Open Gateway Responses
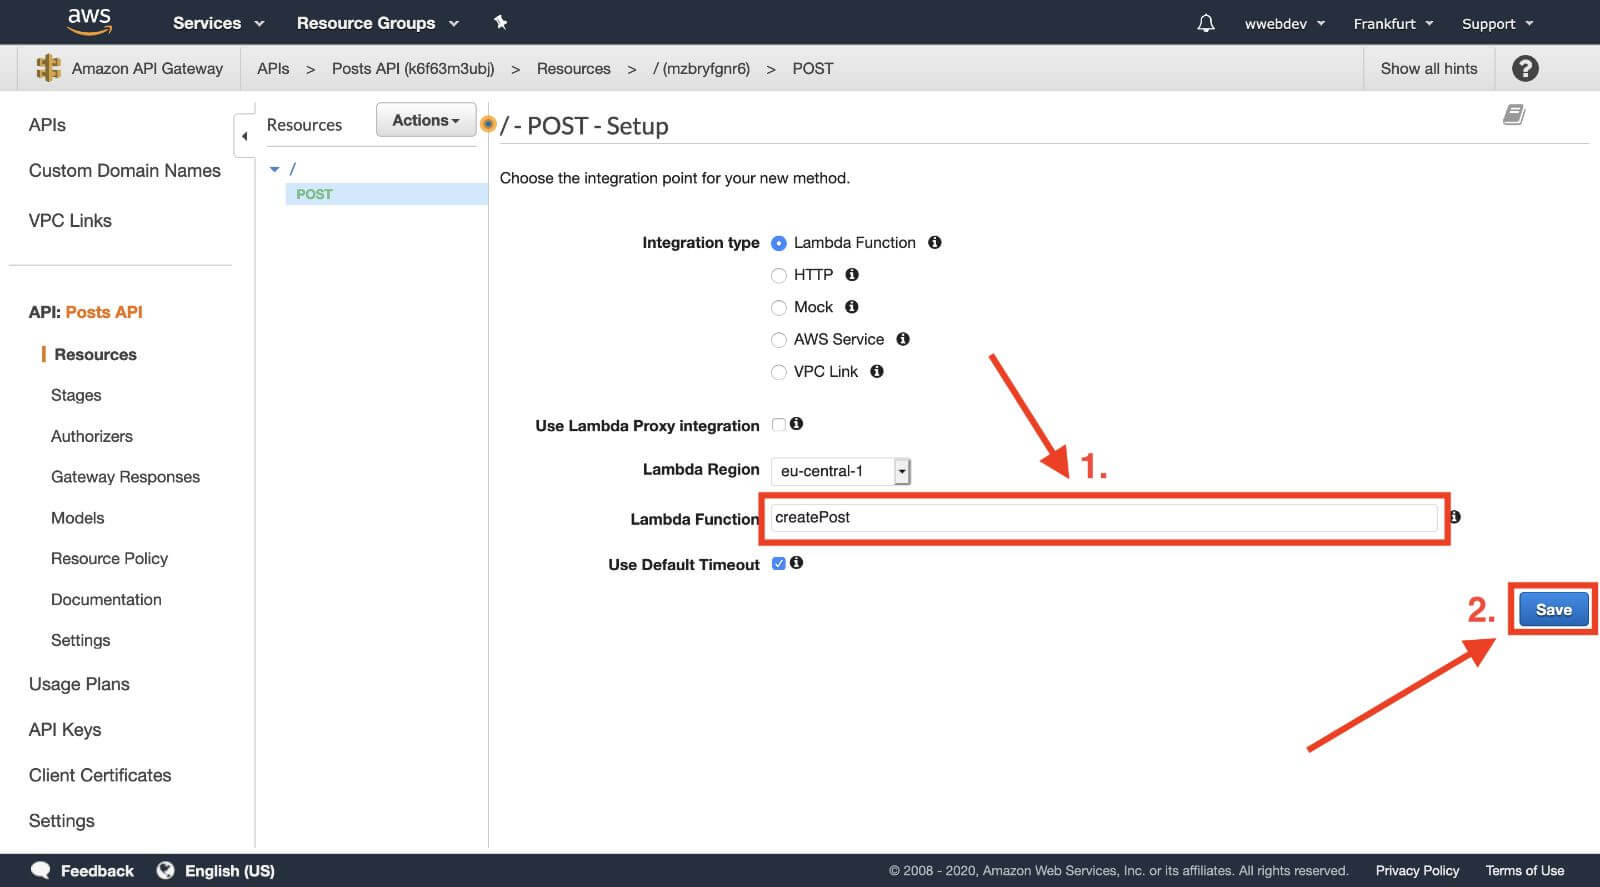The image size is (1600, 887). tap(125, 477)
